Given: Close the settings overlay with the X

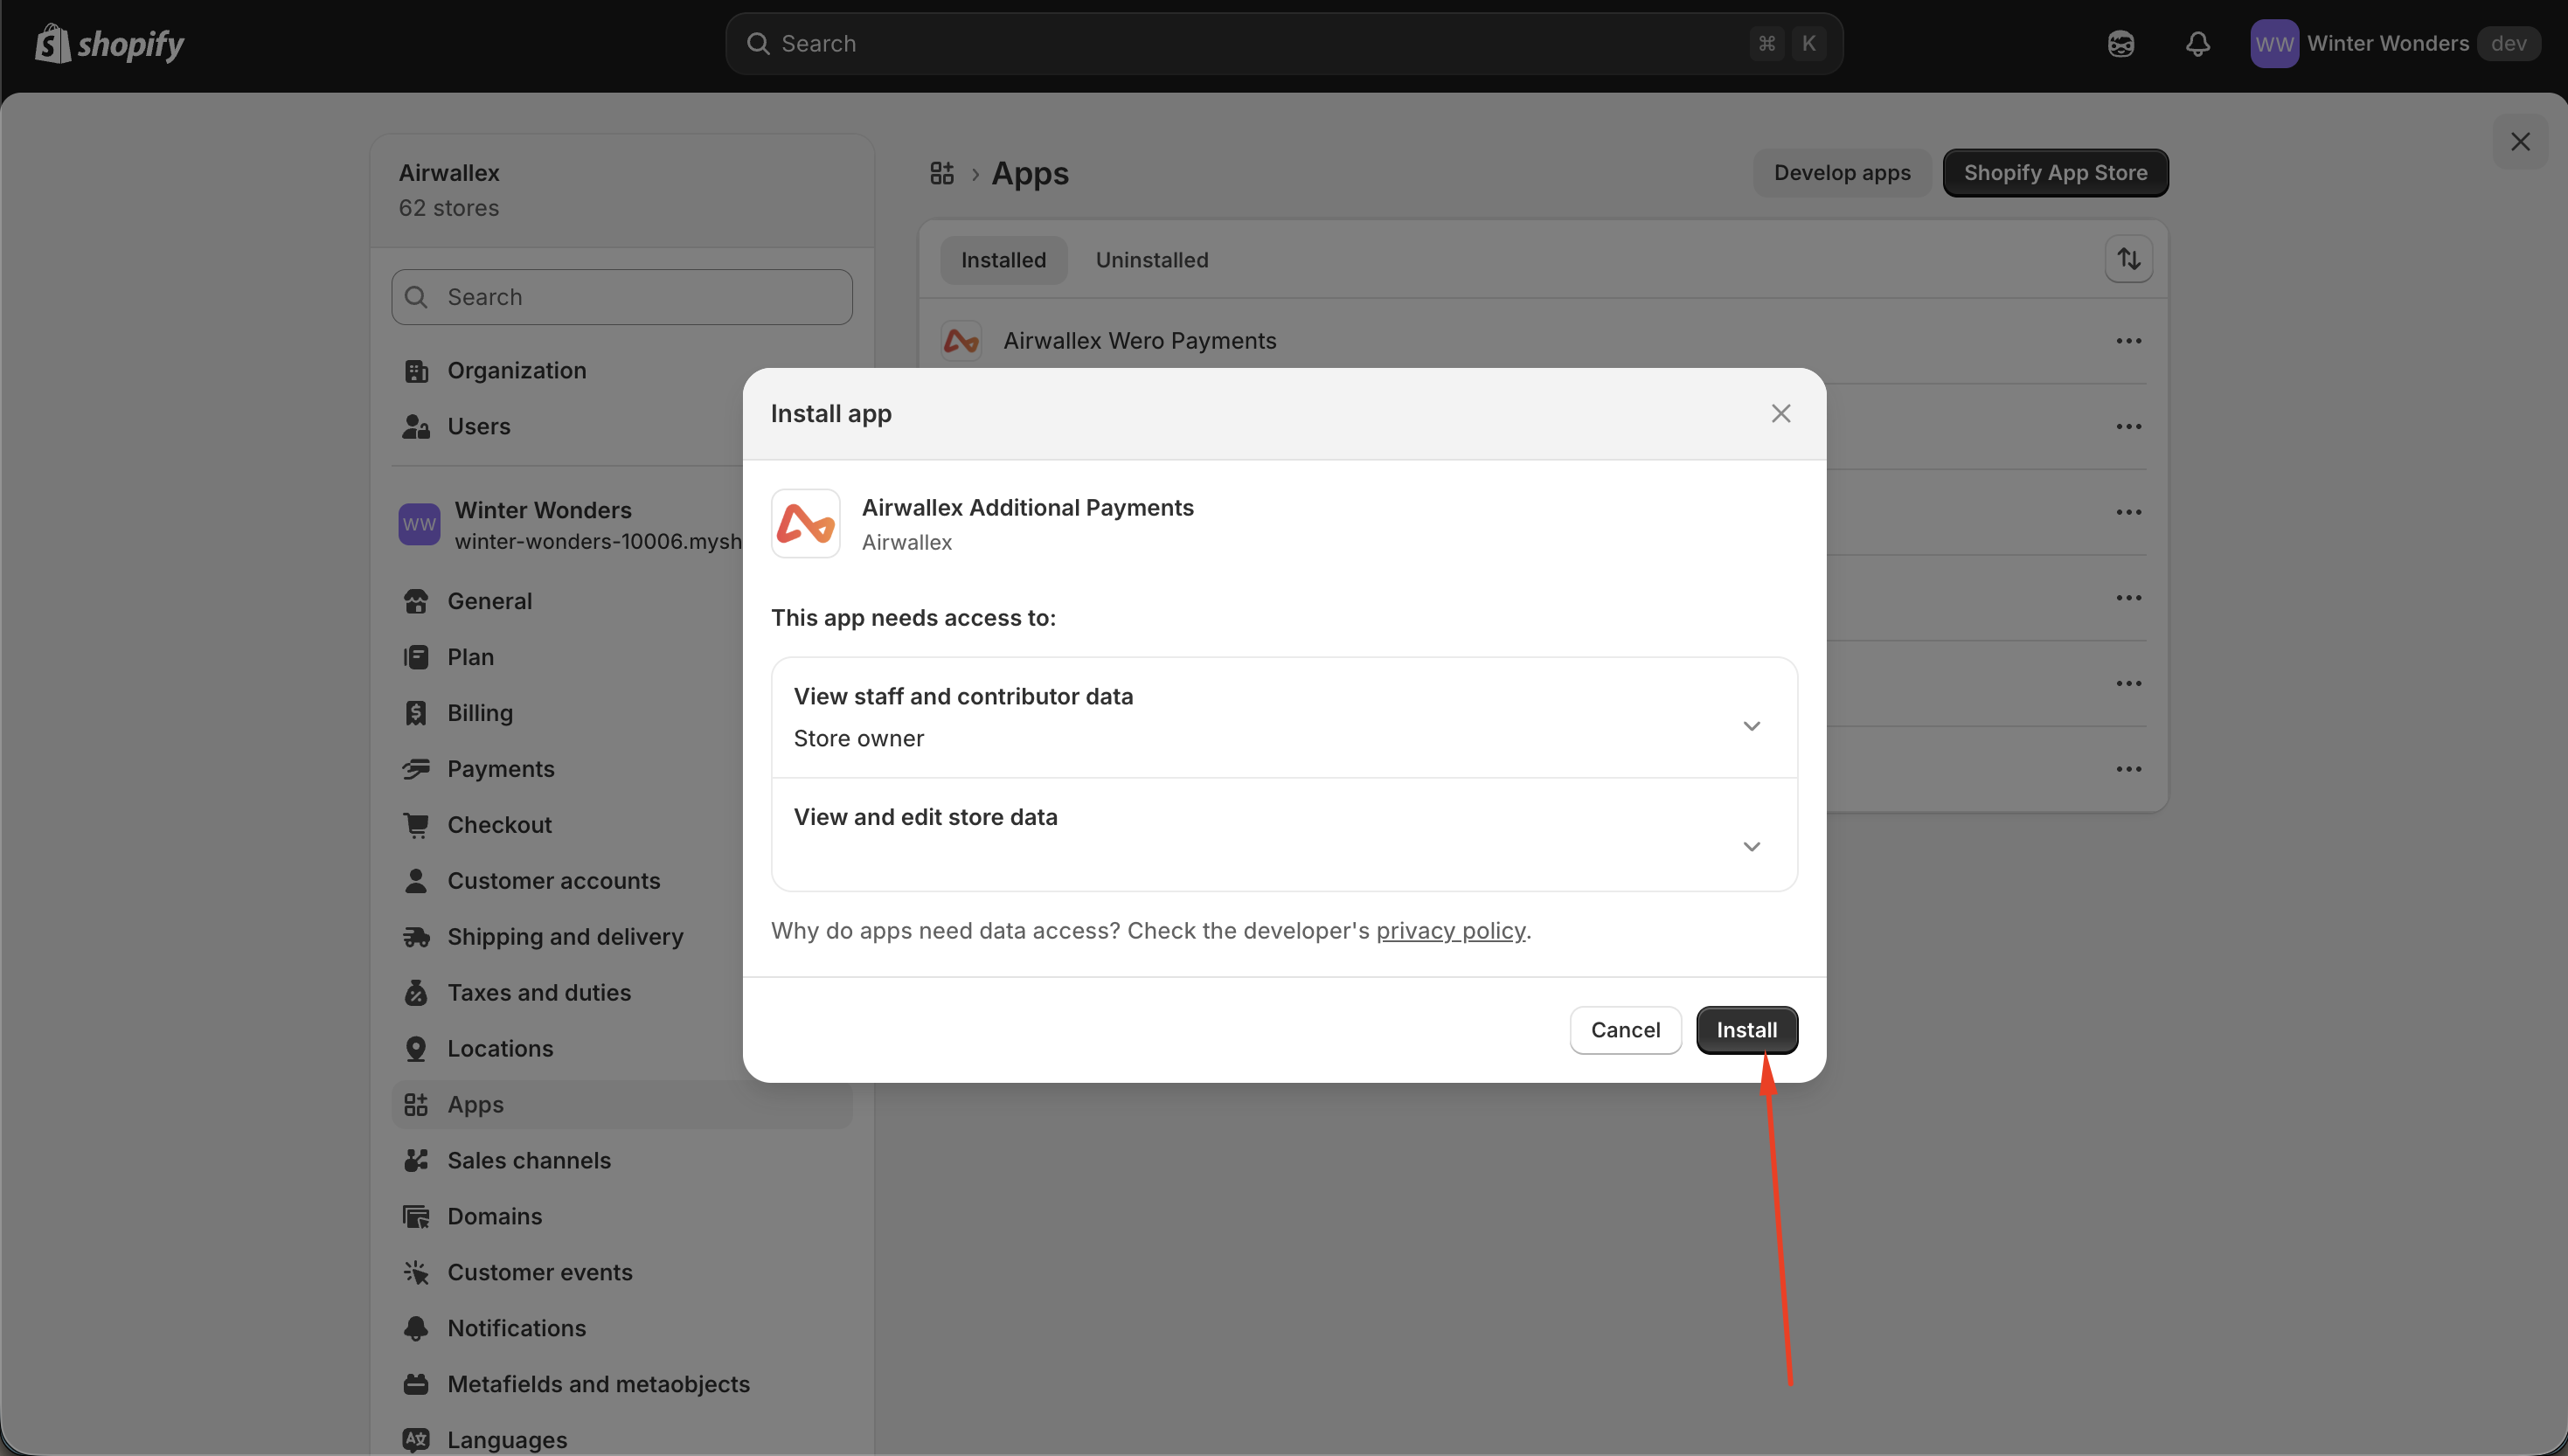Looking at the screenshot, I should click(2520, 142).
